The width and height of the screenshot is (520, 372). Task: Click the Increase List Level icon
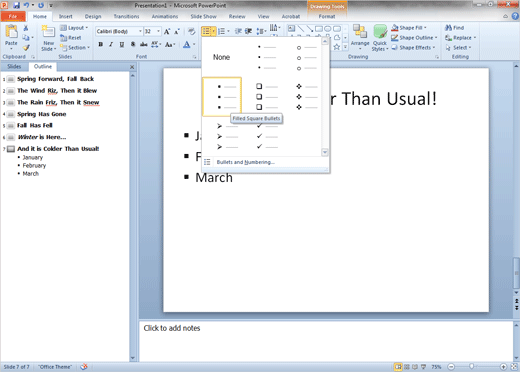pyautogui.click(x=248, y=31)
